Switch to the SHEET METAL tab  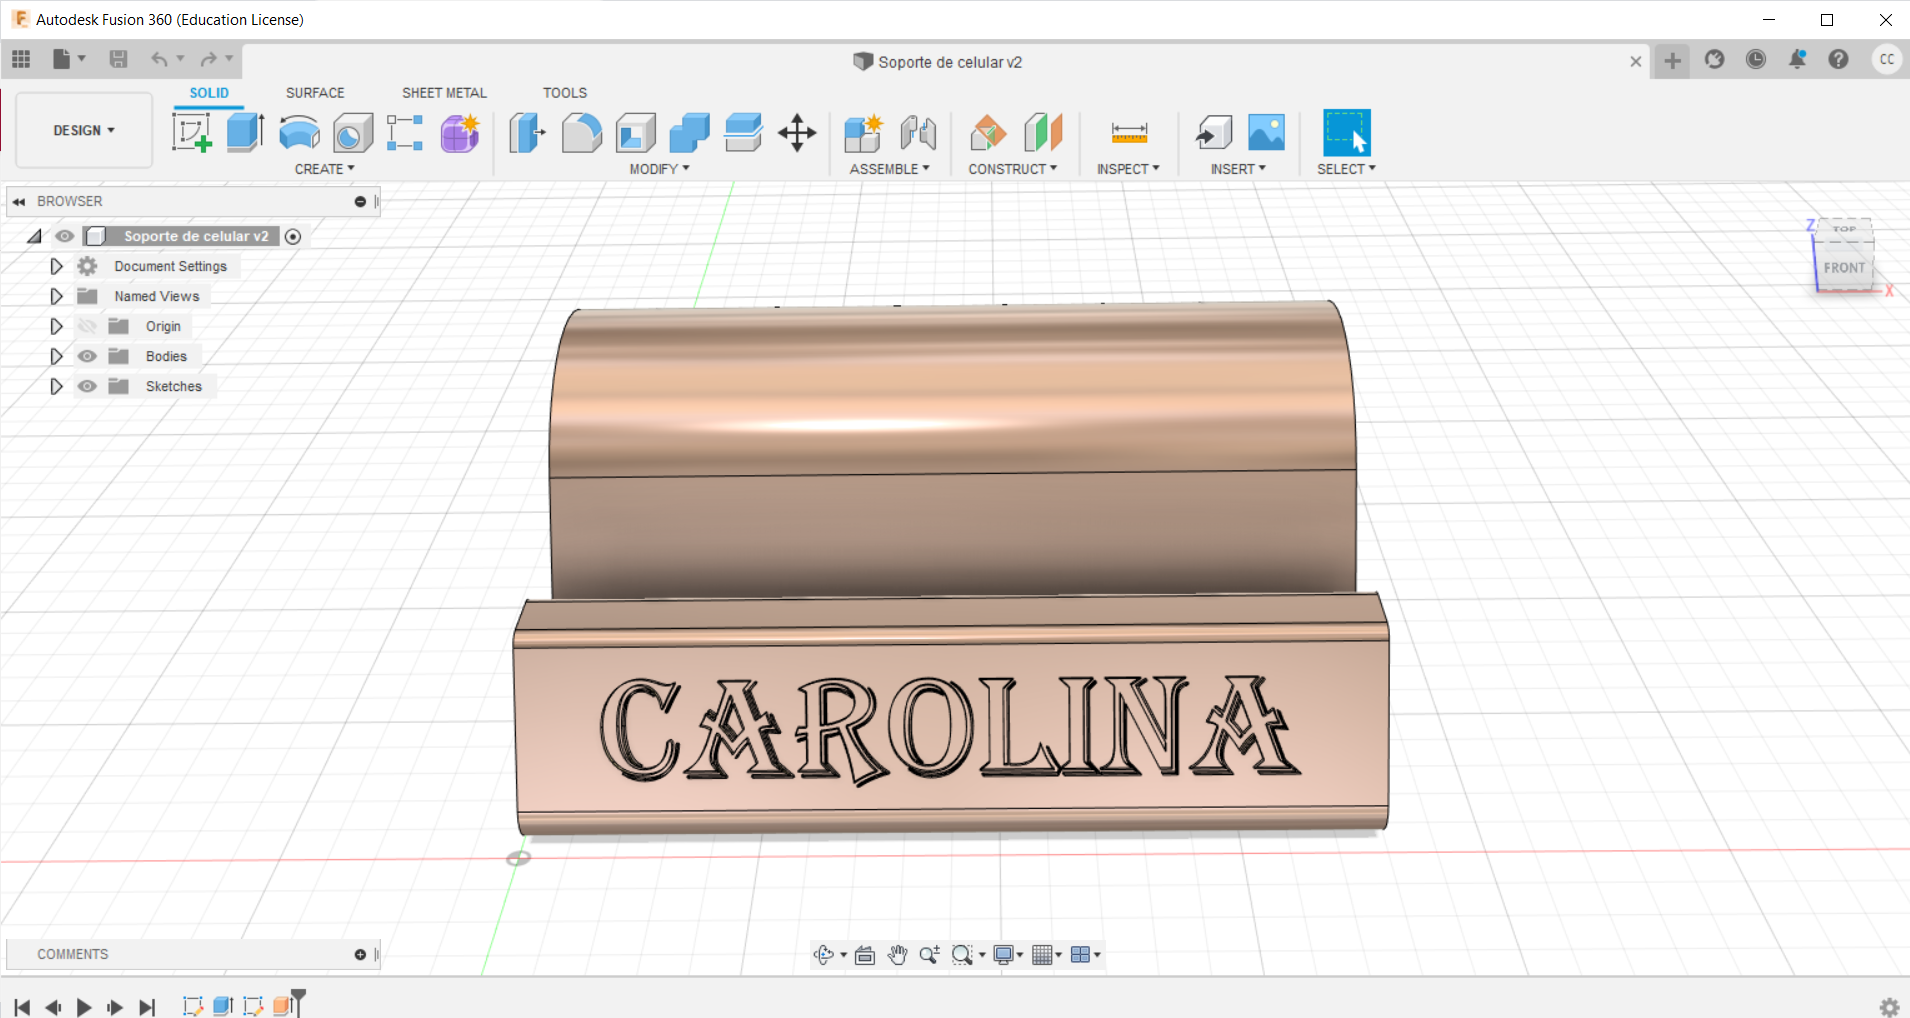pyautogui.click(x=444, y=93)
